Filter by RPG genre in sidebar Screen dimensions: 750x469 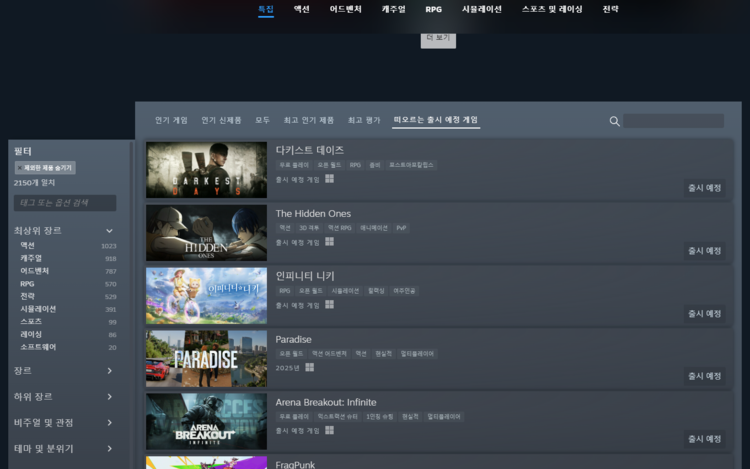click(27, 284)
